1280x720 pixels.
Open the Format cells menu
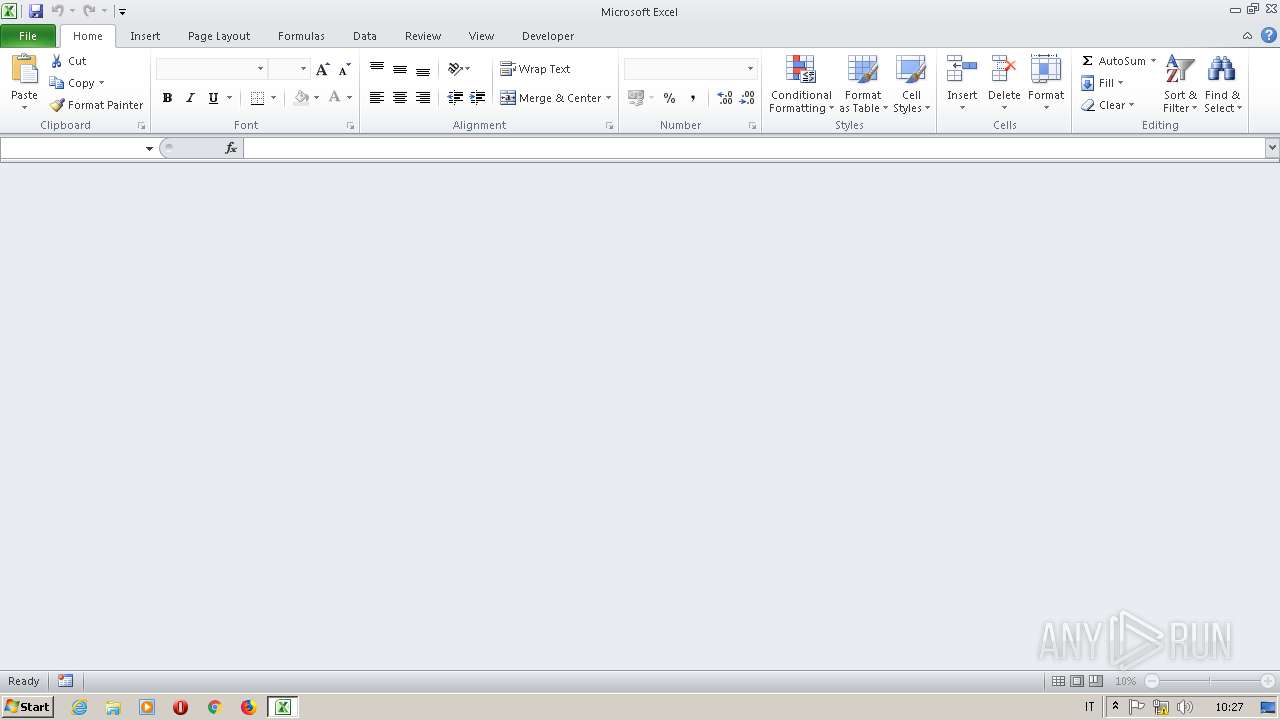pyautogui.click(x=1046, y=84)
